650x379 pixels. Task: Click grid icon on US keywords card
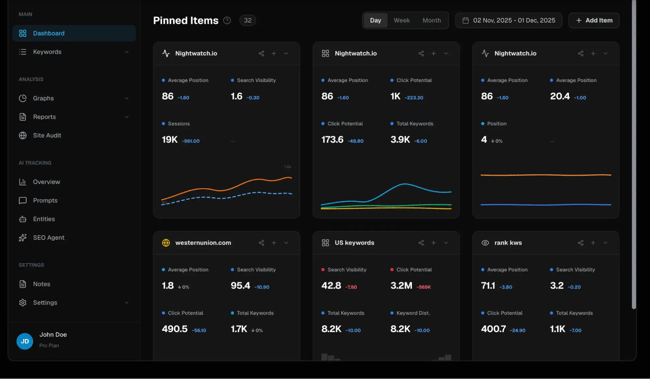pyautogui.click(x=325, y=243)
